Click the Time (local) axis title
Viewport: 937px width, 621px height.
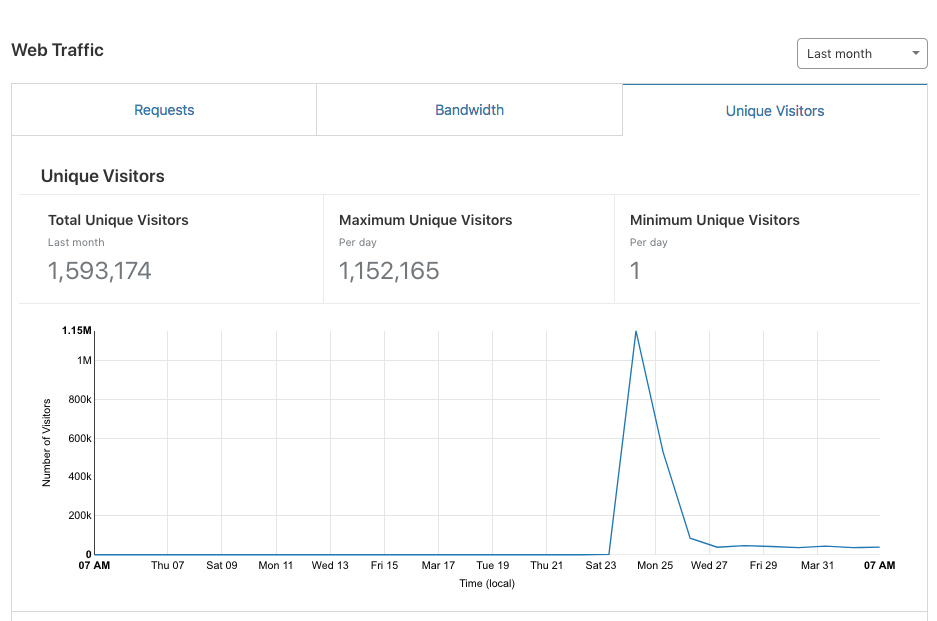[487, 583]
